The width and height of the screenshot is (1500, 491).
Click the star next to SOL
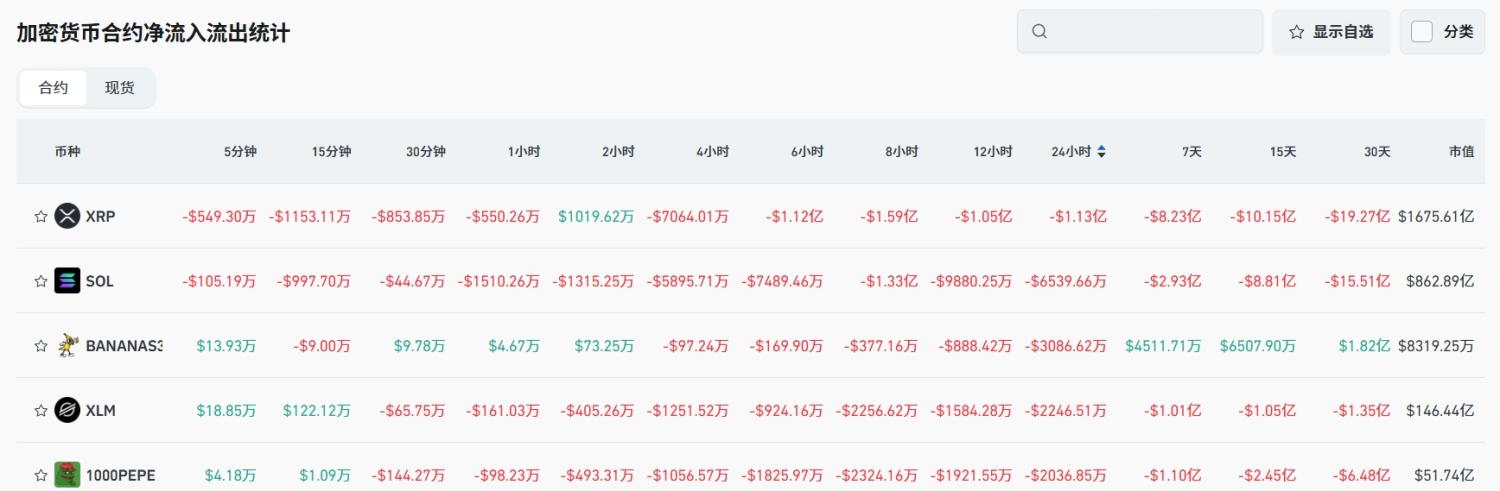tap(41, 281)
